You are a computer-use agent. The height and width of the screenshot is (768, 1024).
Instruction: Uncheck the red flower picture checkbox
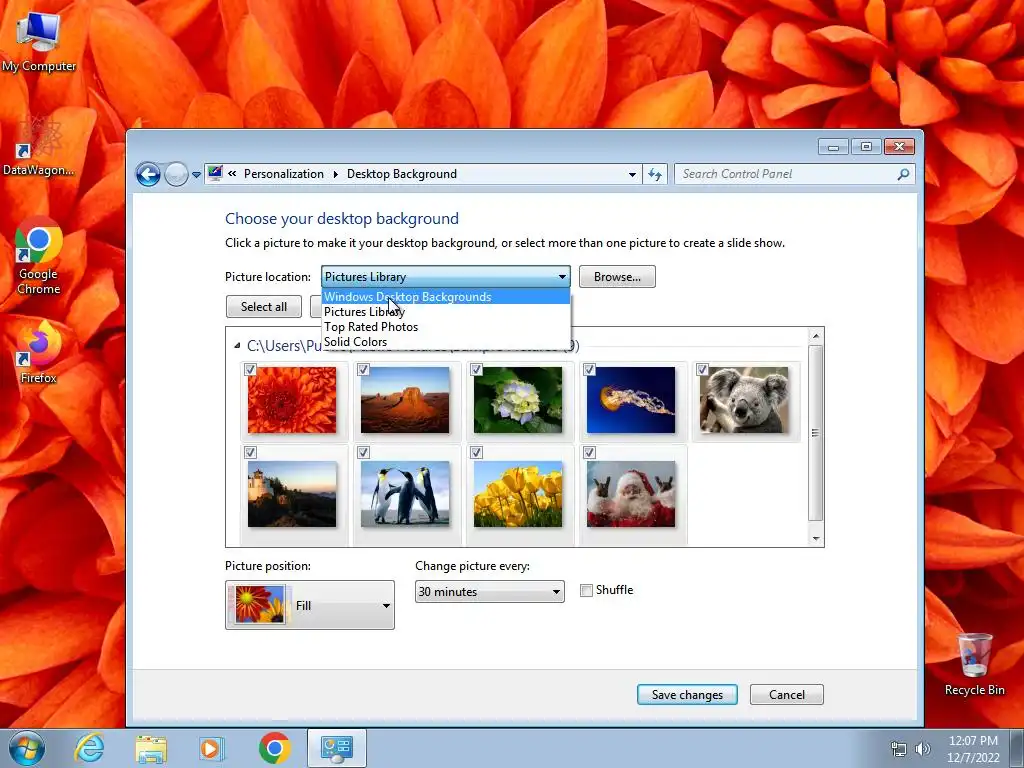(x=250, y=370)
